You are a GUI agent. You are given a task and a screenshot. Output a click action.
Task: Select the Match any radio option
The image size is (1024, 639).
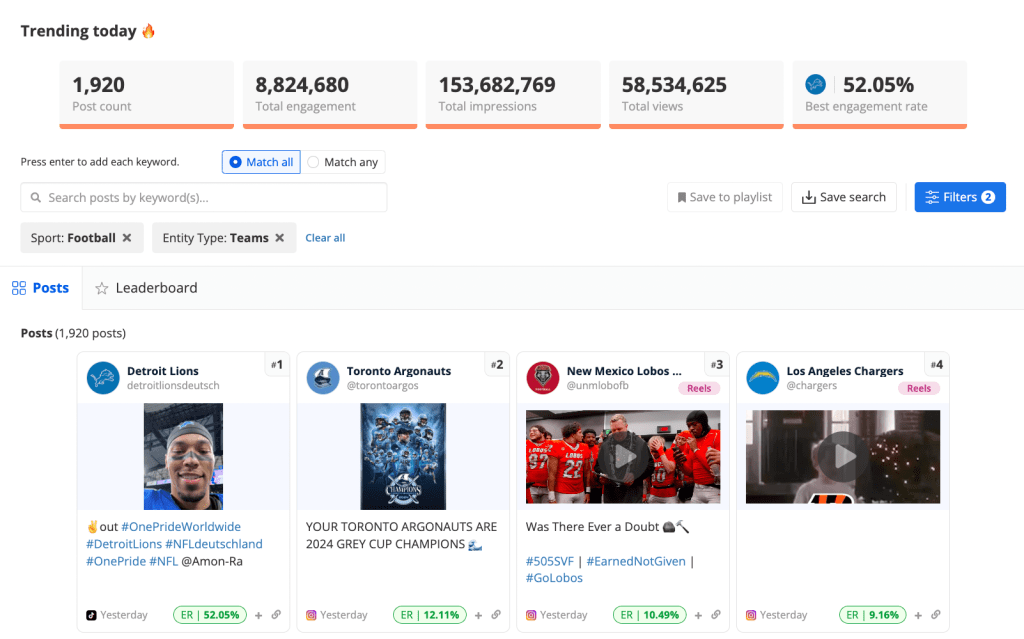coord(314,162)
